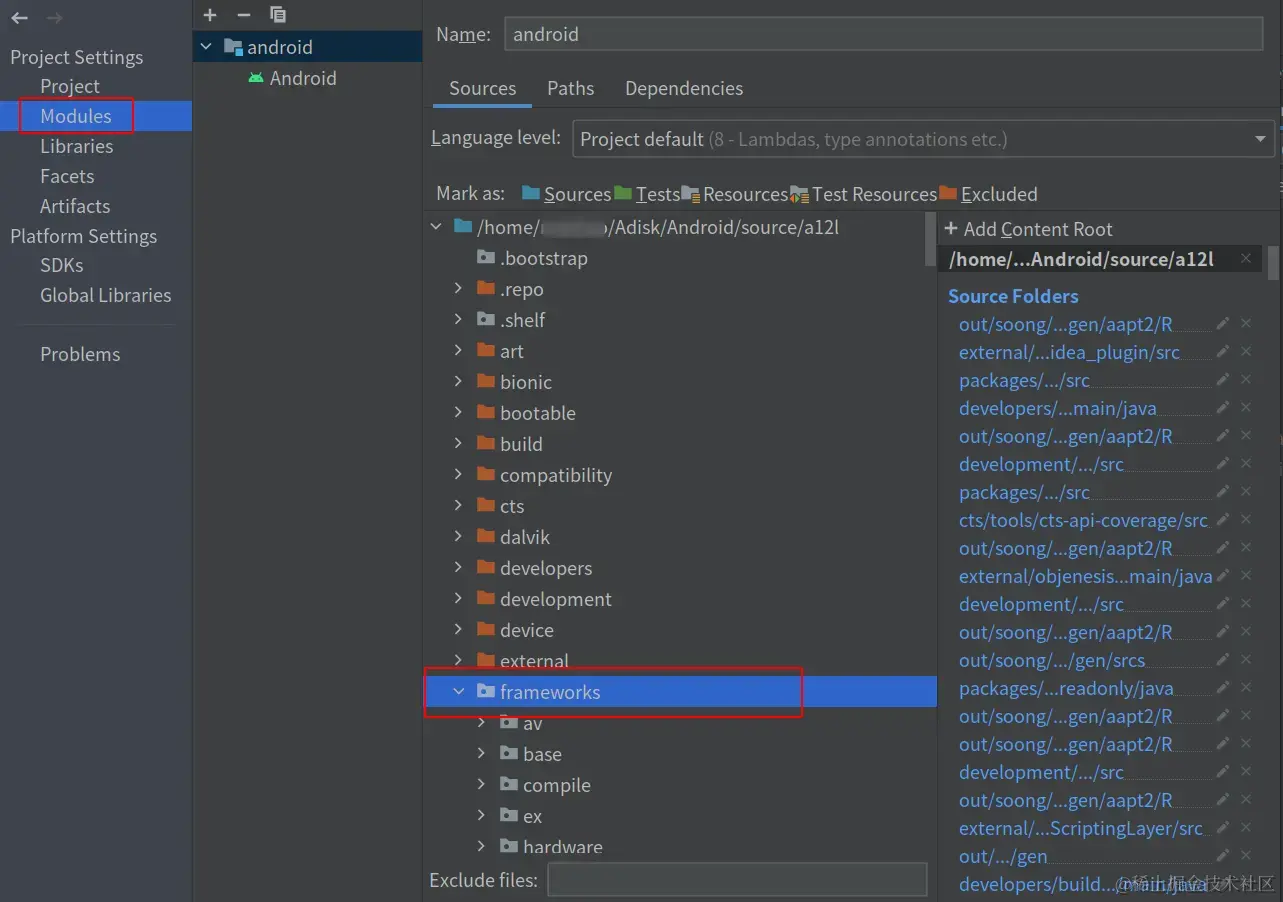Select the dalvik folder row
This screenshot has width=1283, height=902.
[x=680, y=537]
